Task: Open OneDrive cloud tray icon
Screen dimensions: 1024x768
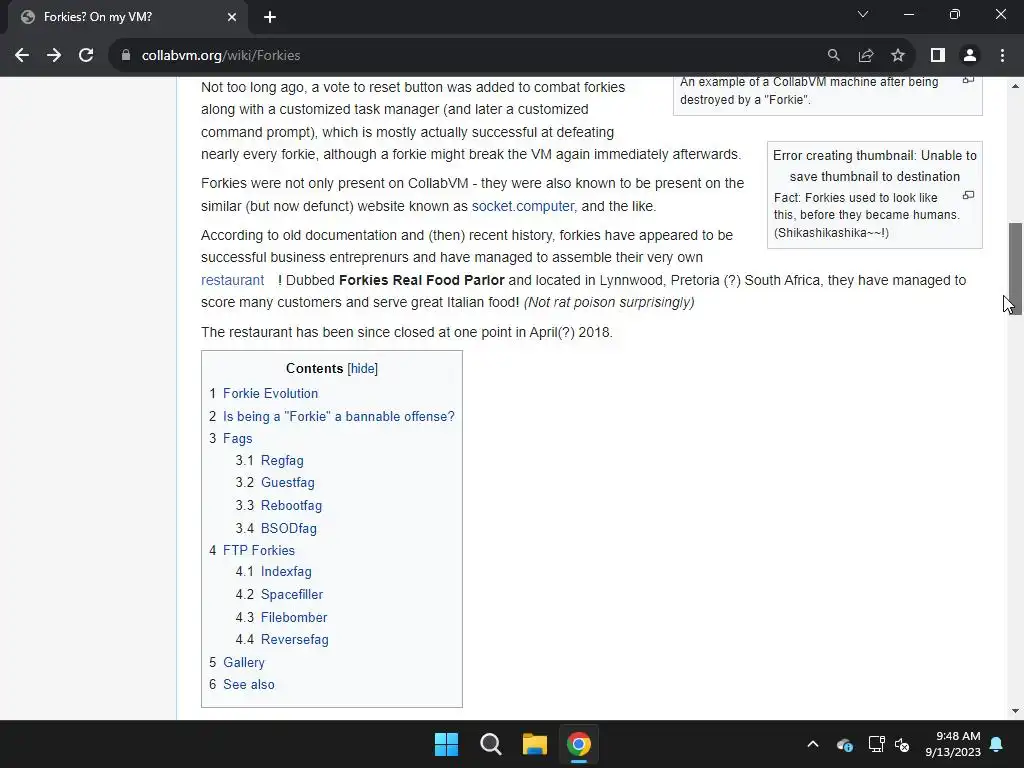Action: (x=844, y=744)
